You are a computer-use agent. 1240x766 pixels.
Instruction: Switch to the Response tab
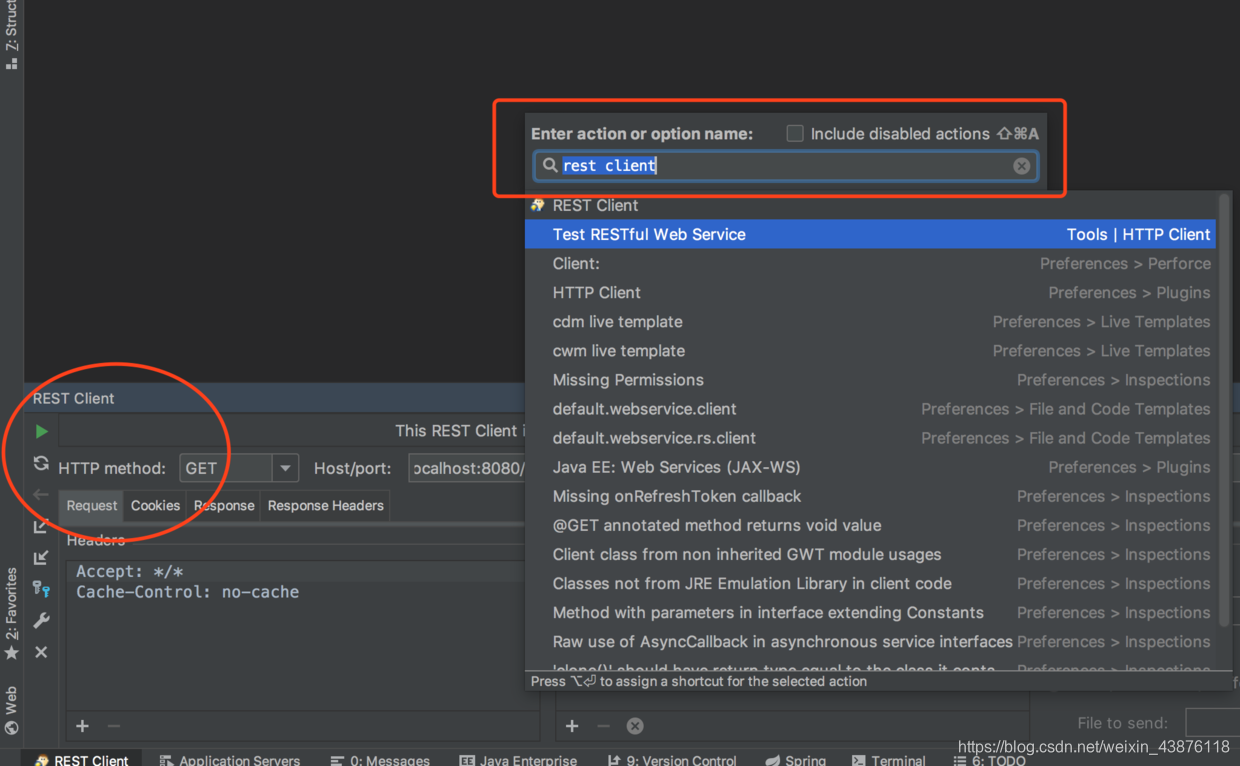[x=224, y=505]
